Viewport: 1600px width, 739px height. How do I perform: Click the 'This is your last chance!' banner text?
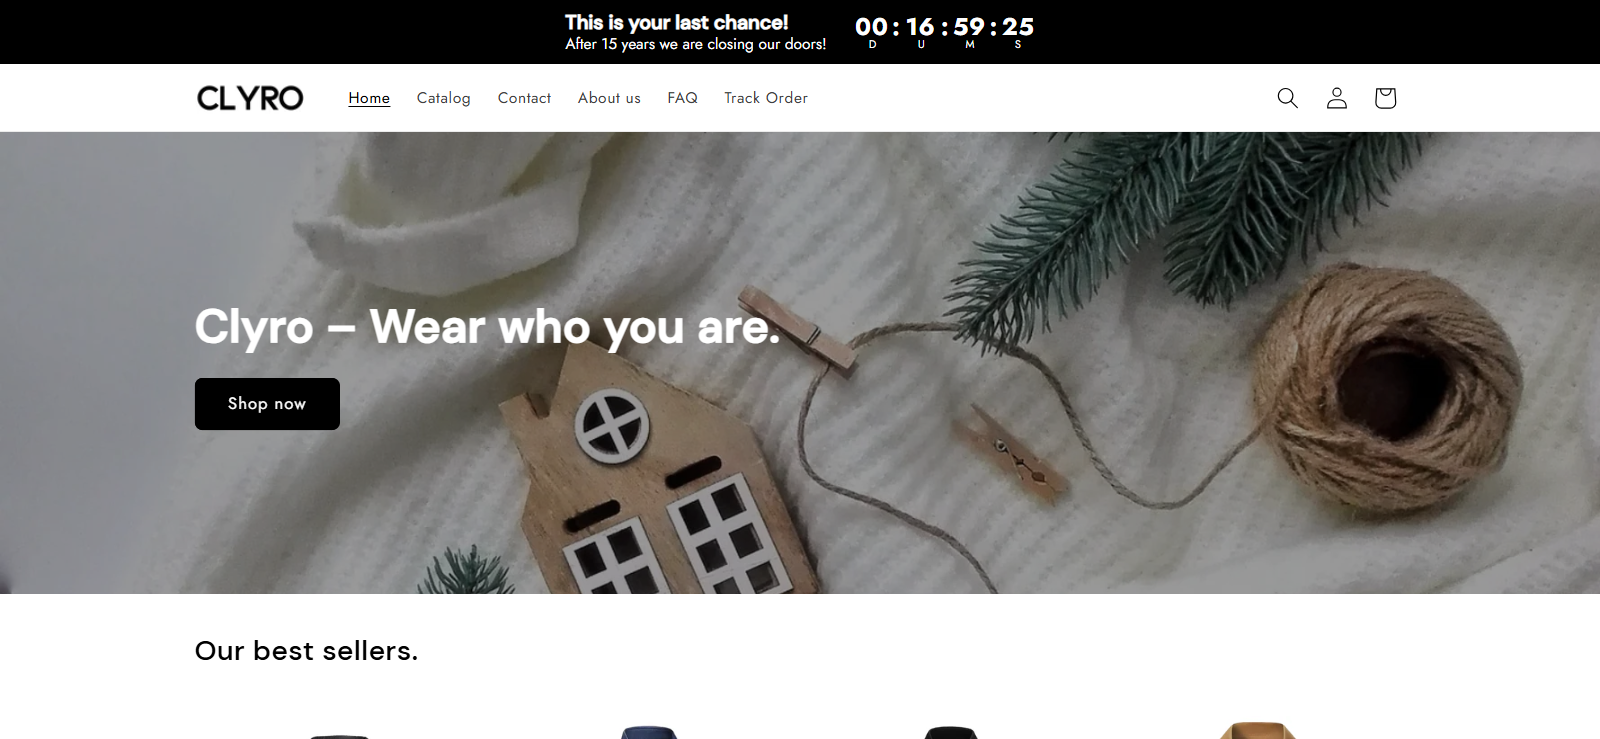click(676, 22)
